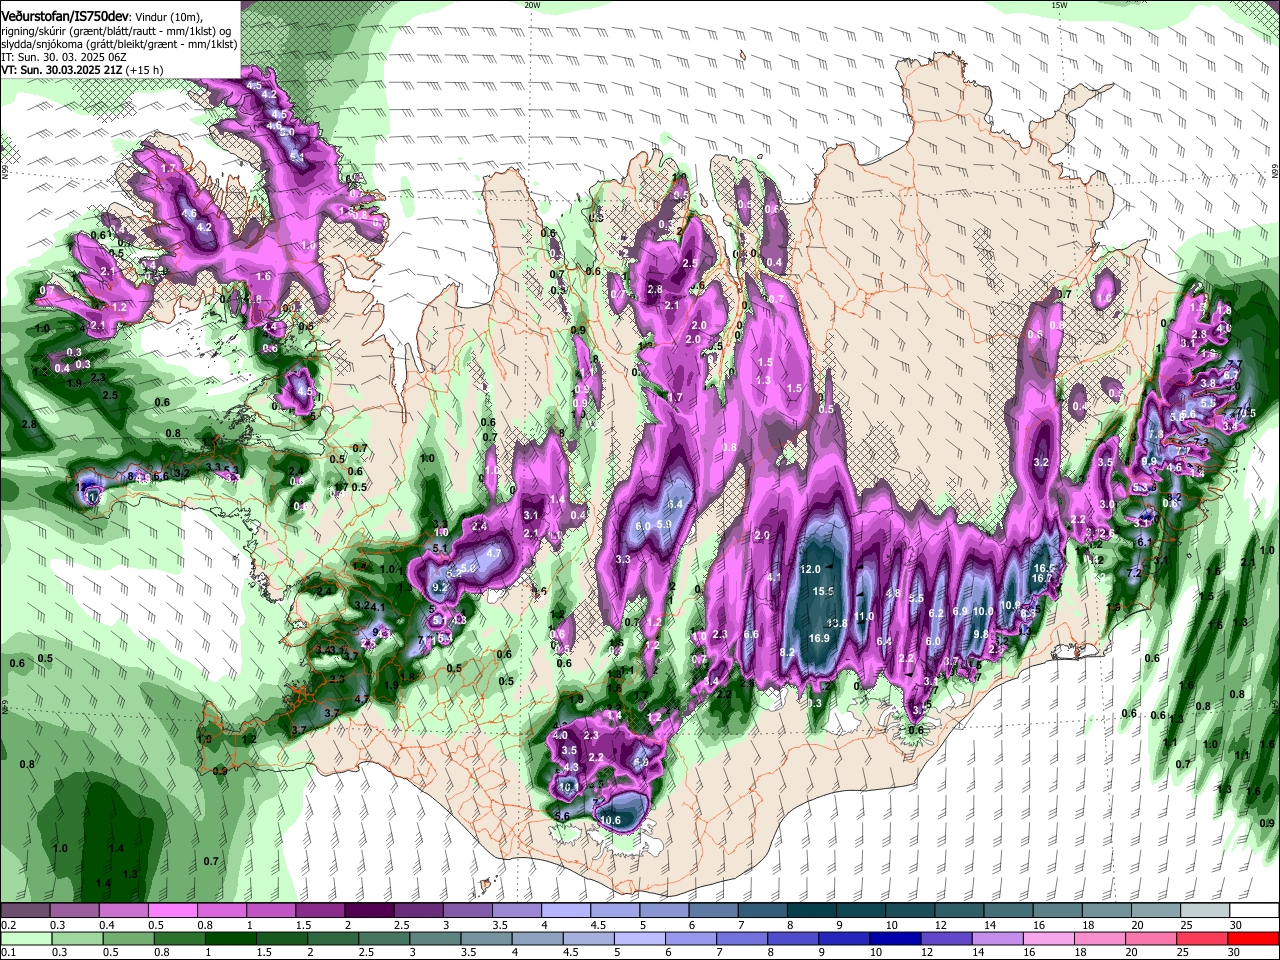Click the '20W' longitude label

tap(532, 5)
